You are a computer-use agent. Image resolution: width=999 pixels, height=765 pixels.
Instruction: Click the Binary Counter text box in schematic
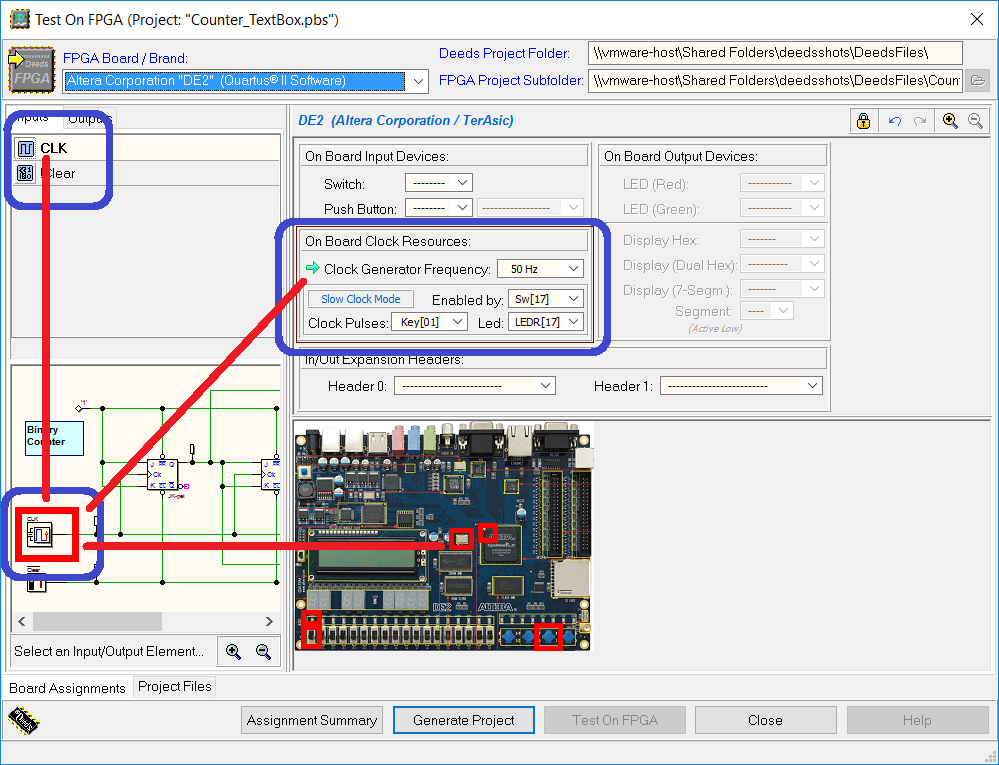point(54,438)
